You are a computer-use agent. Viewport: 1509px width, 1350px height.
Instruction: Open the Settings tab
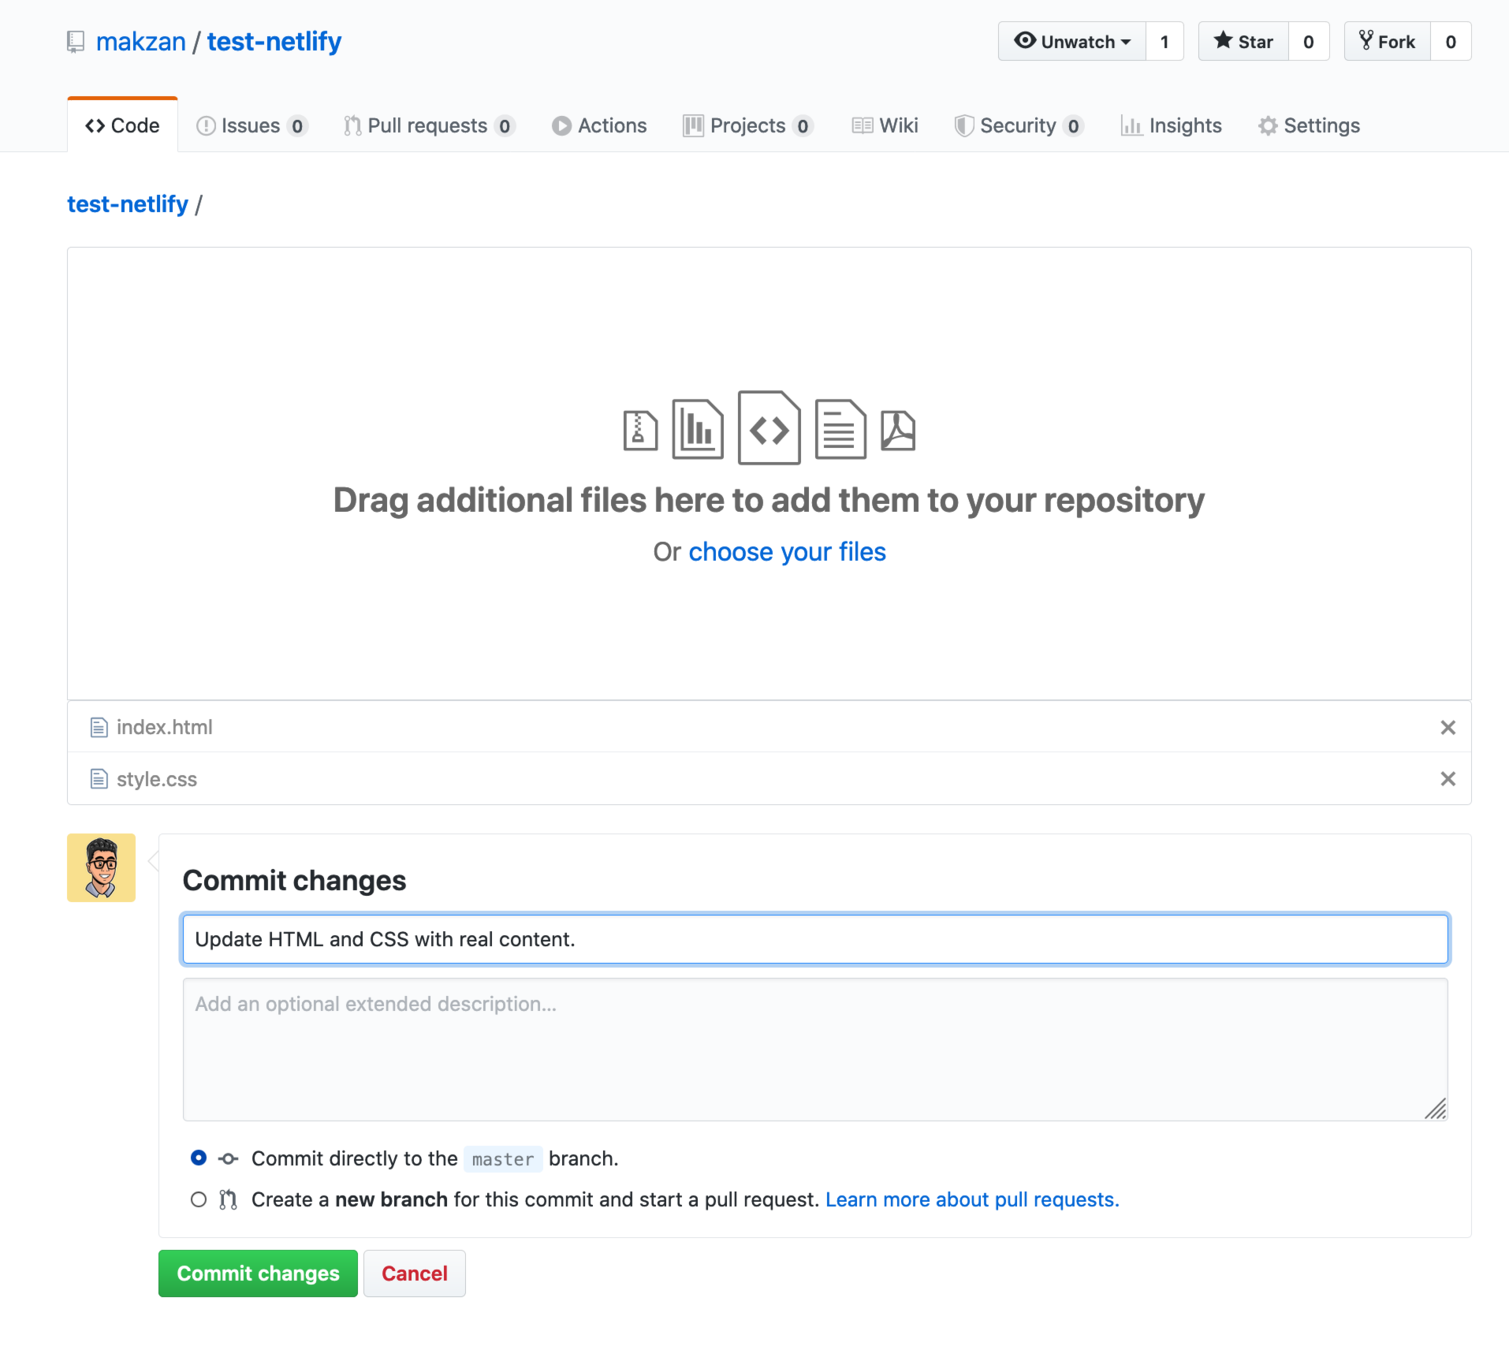click(1309, 126)
